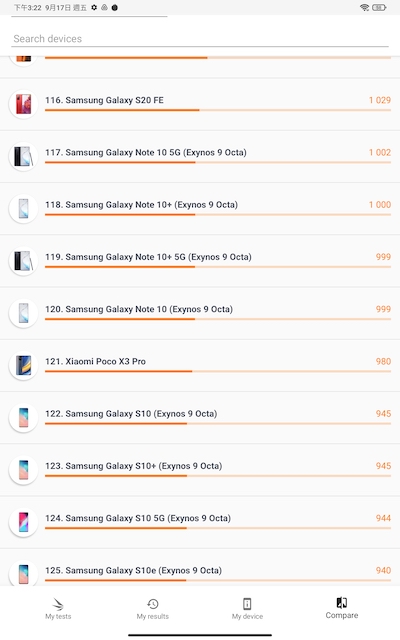The height and width of the screenshot is (640, 400).
Task: Tap the Galaxy S10 5G device thumbnail
Action: click(24, 522)
